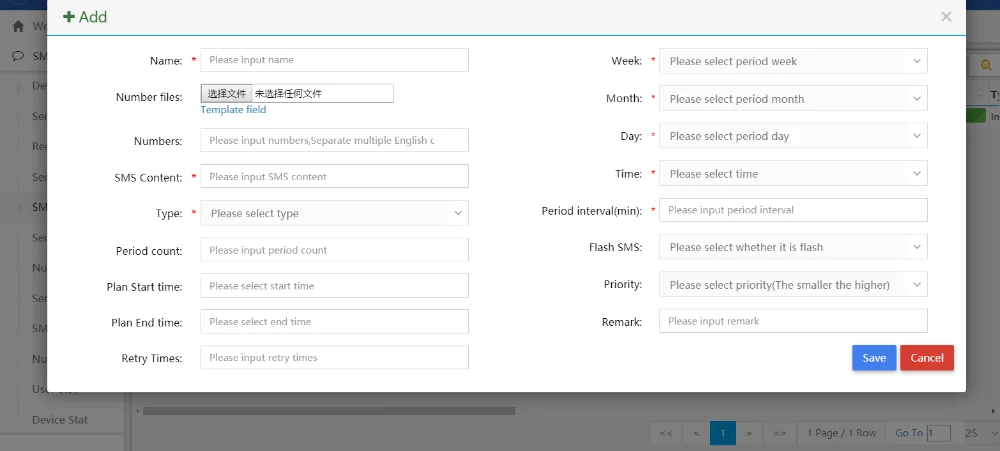Go to the previous page with <
1000x451 pixels.
click(695, 433)
